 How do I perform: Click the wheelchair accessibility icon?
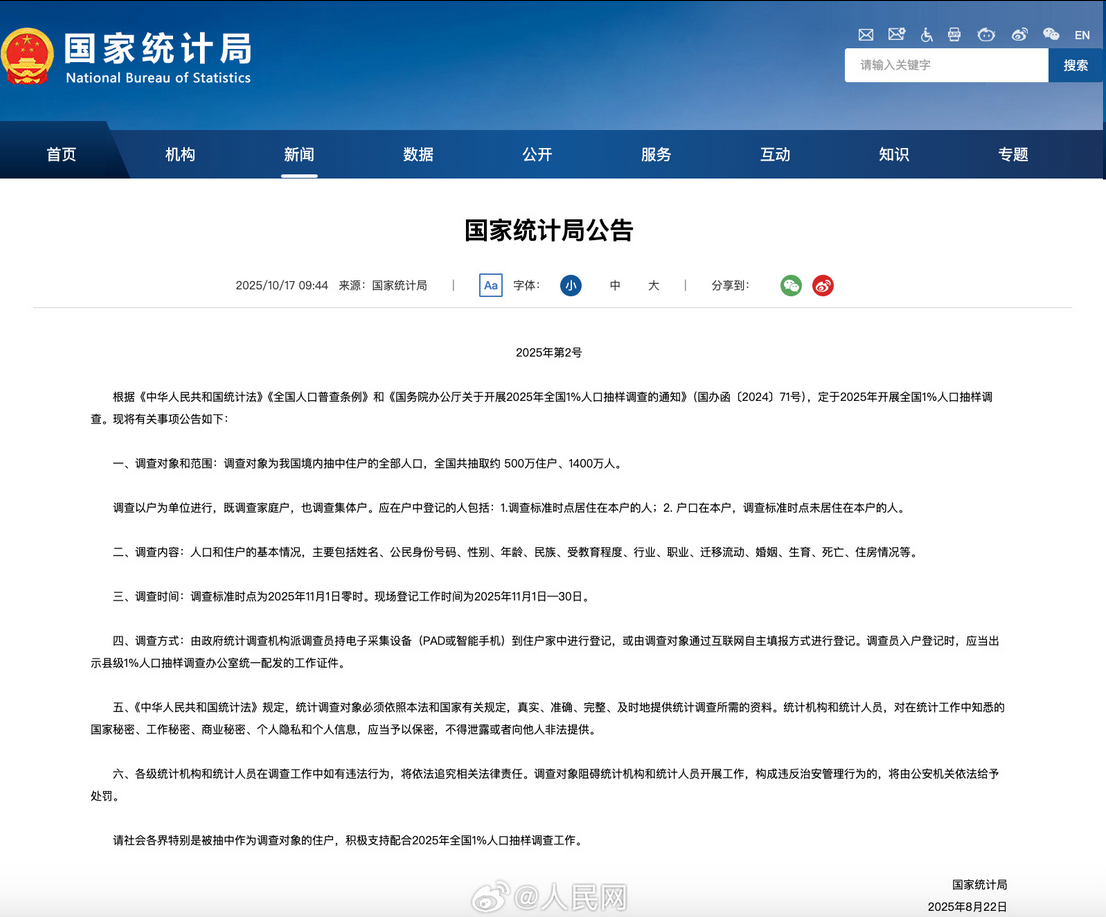(926, 35)
